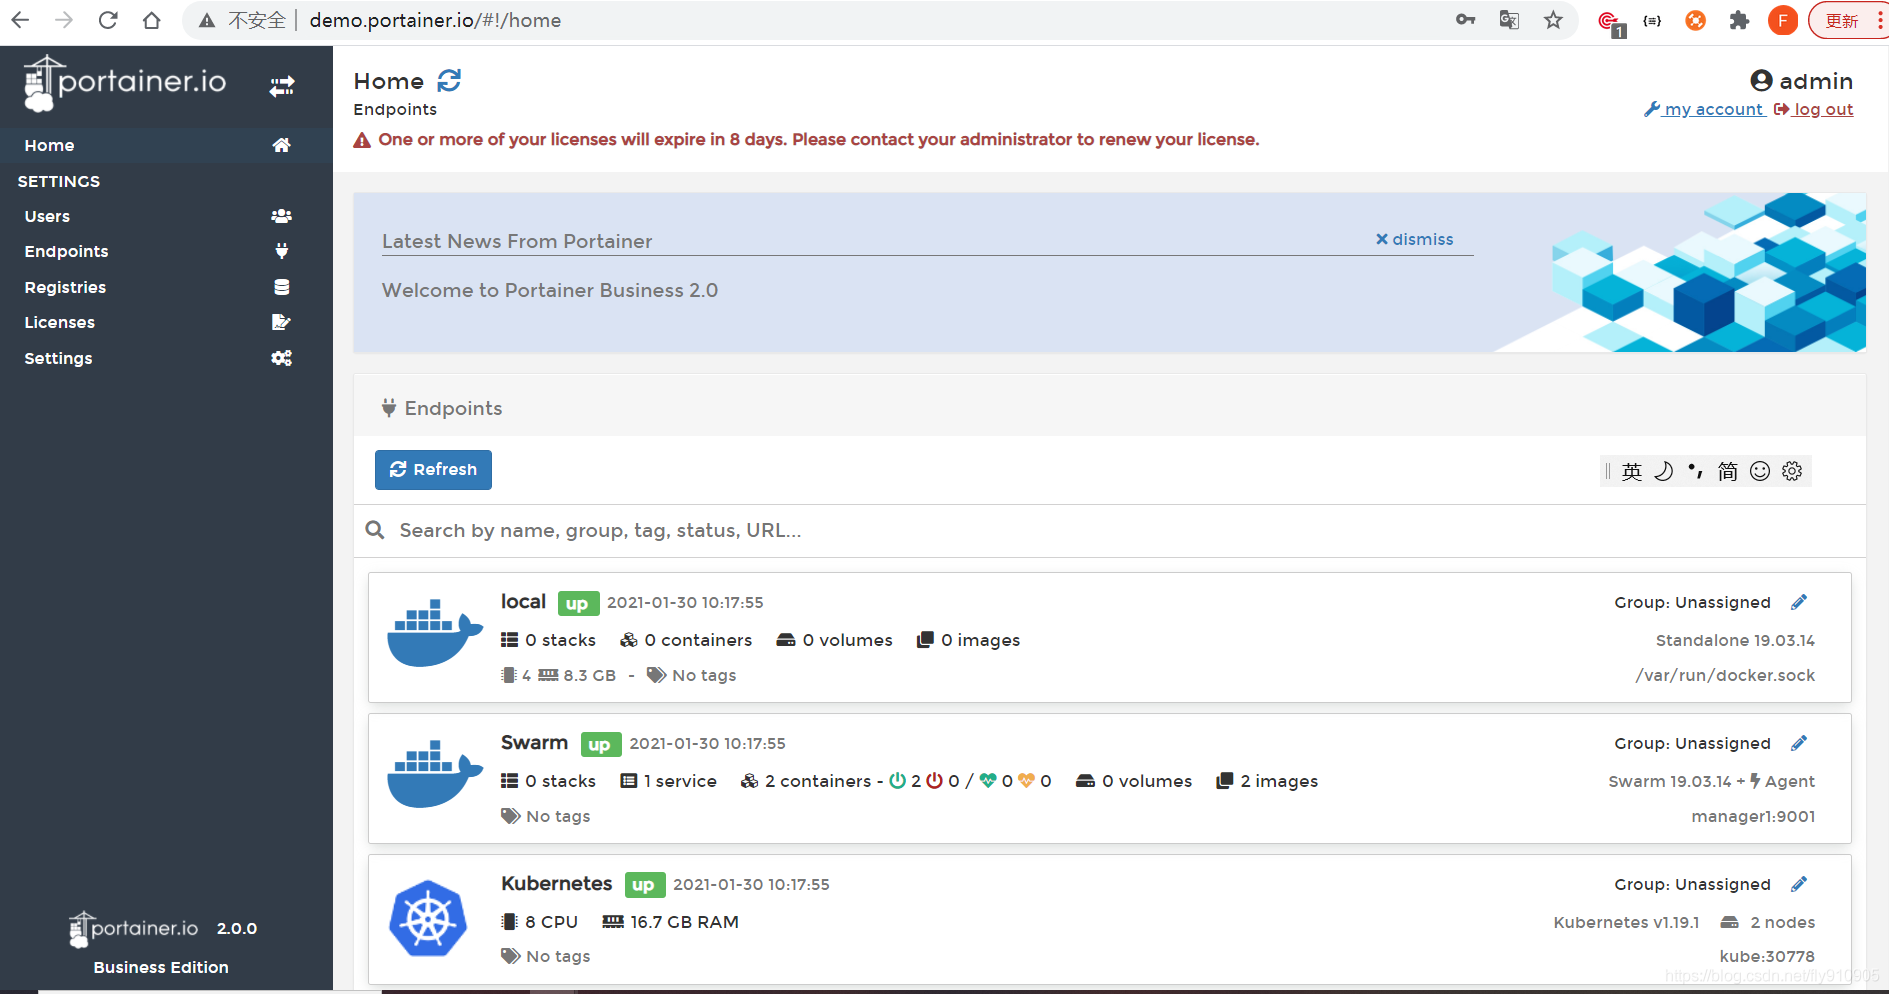Open the Registries page from the sidebar menu
The image size is (1889, 994).
(x=65, y=287)
